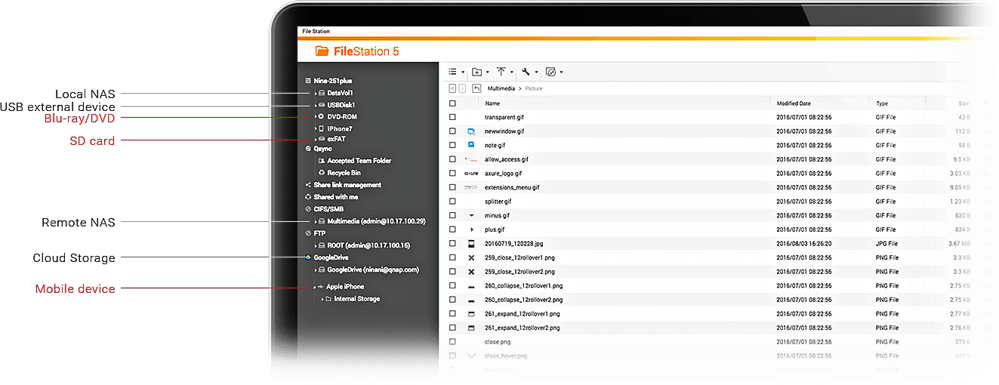The height and width of the screenshot is (385, 999).
Task: Select Nina-251plus in the sidebar
Action: (x=333, y=81)
